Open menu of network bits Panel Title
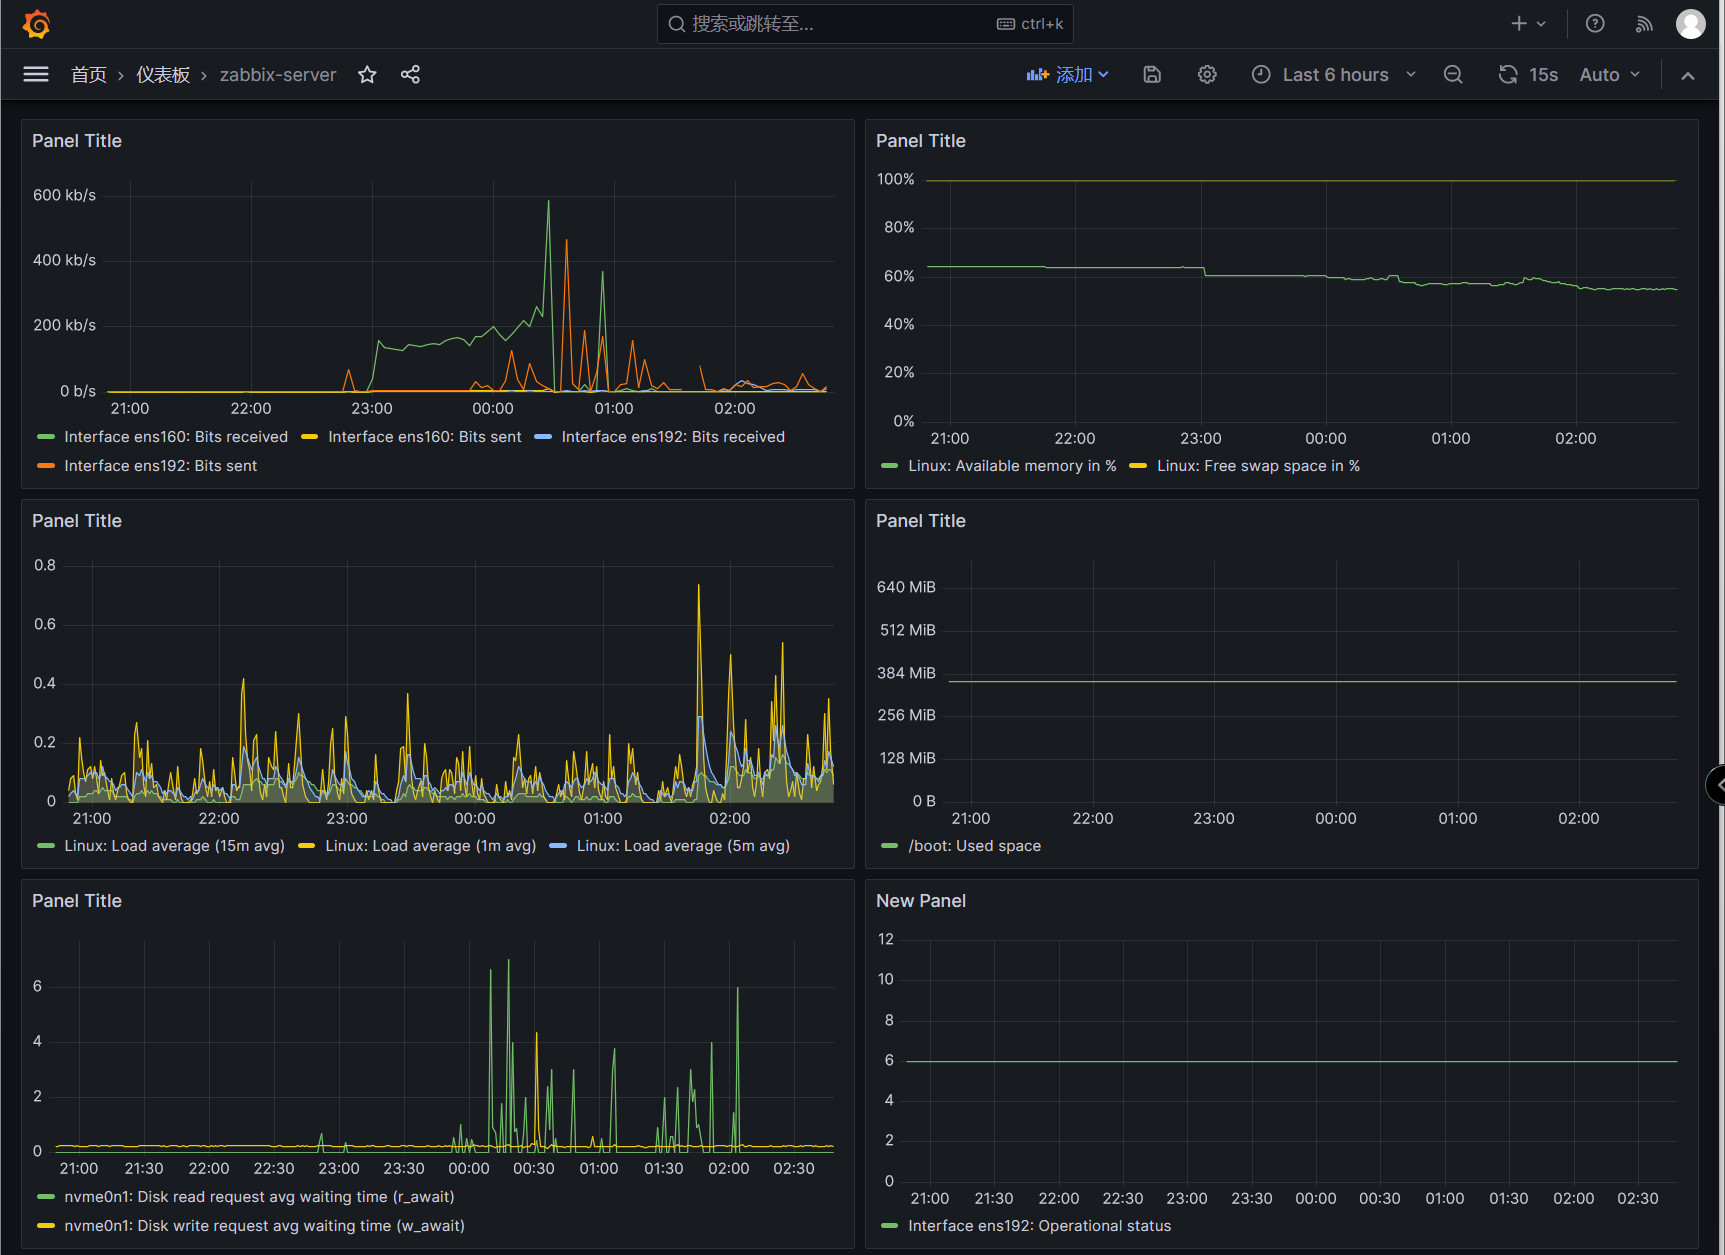Image resolution: width=1725 pixels, height=1255 pixels. (77, 141)
